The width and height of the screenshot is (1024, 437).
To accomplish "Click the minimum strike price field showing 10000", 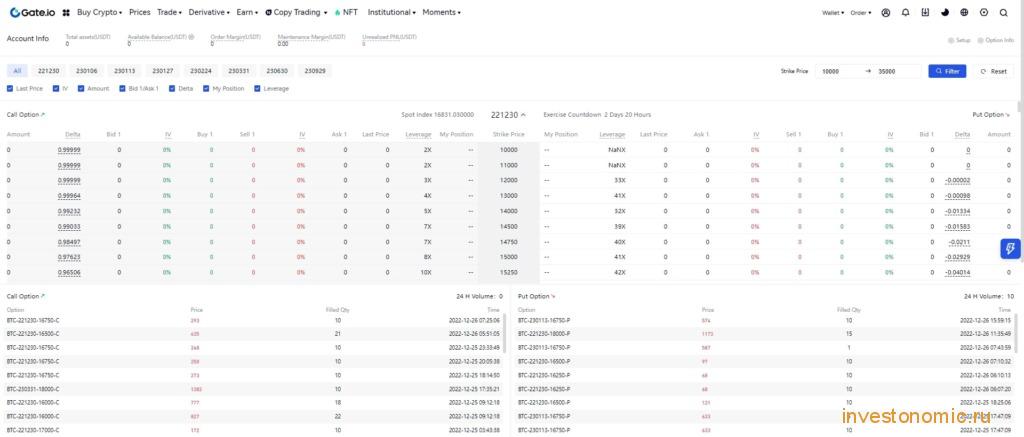I will (837, 71).
